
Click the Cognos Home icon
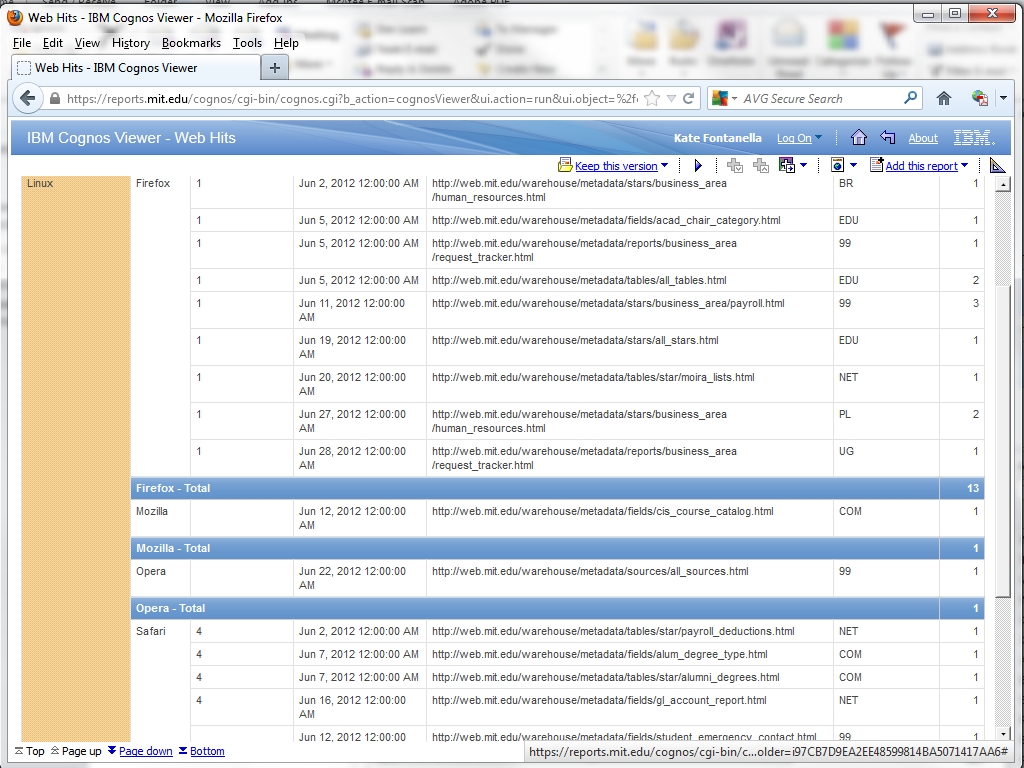point(858,138)
